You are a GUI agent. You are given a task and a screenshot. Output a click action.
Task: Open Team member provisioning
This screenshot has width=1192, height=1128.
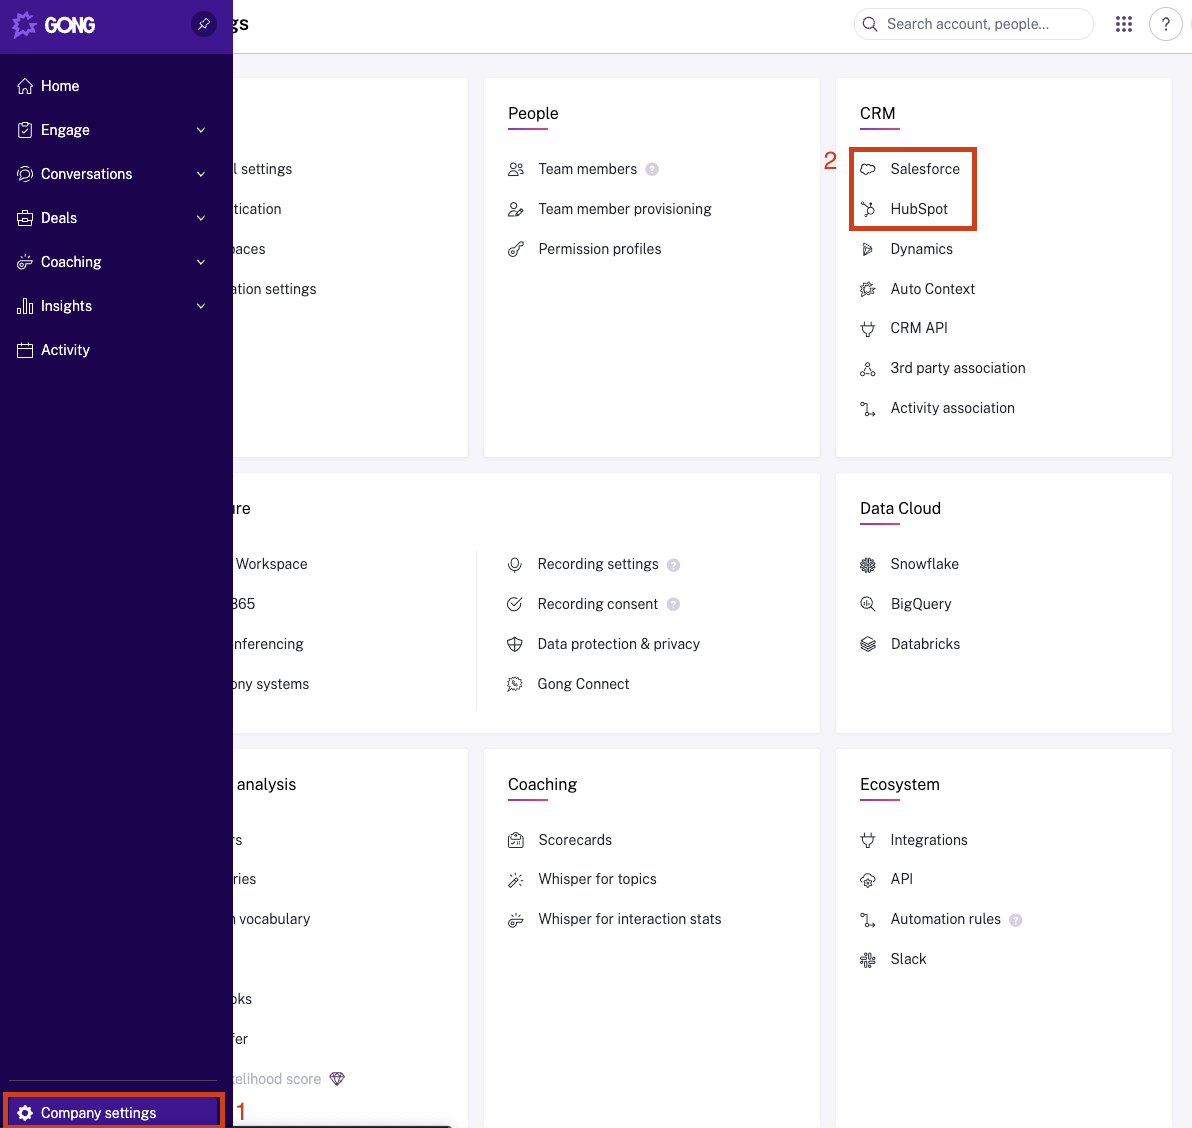[x=624, y=209]
